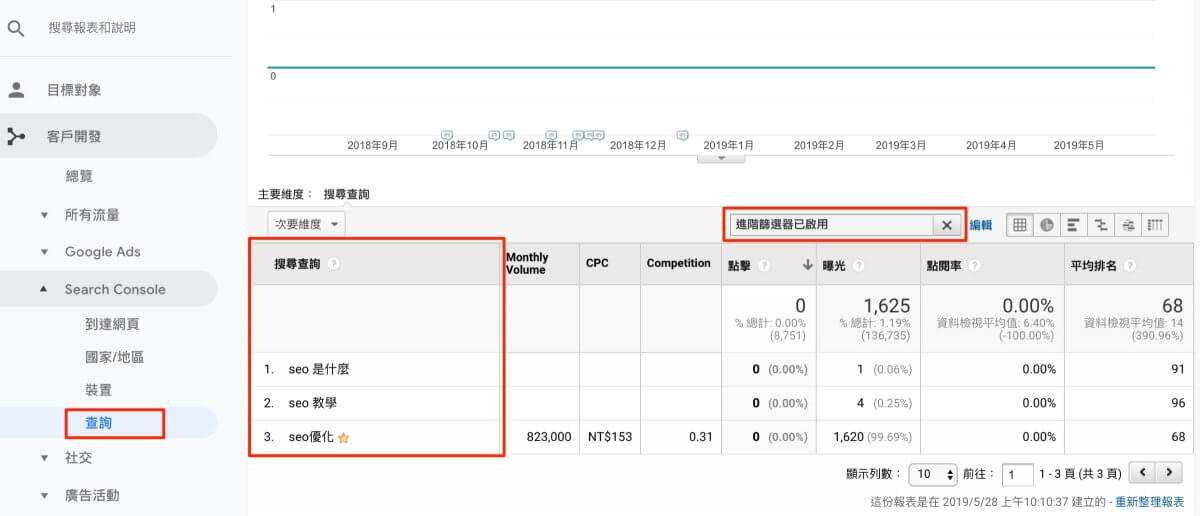Click the star icon beside seo優化
The width and height of the screenshot is (1200, 516).
(344, 438)
